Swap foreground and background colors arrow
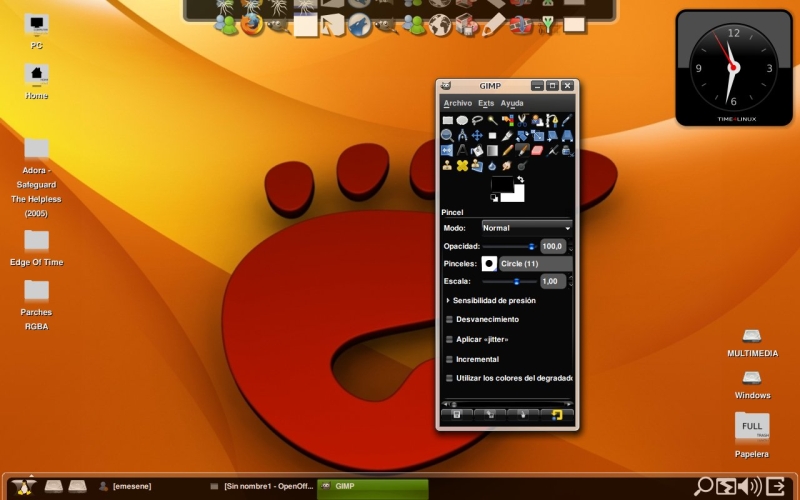800x500 pixels. point(520,179)
